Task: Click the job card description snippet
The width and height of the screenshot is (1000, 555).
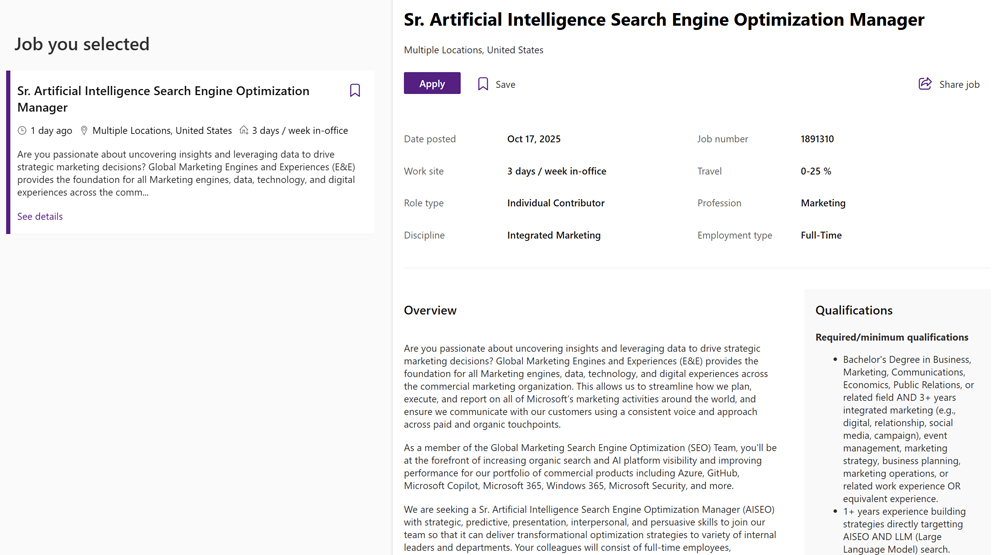Action: (x=186, y=173)
